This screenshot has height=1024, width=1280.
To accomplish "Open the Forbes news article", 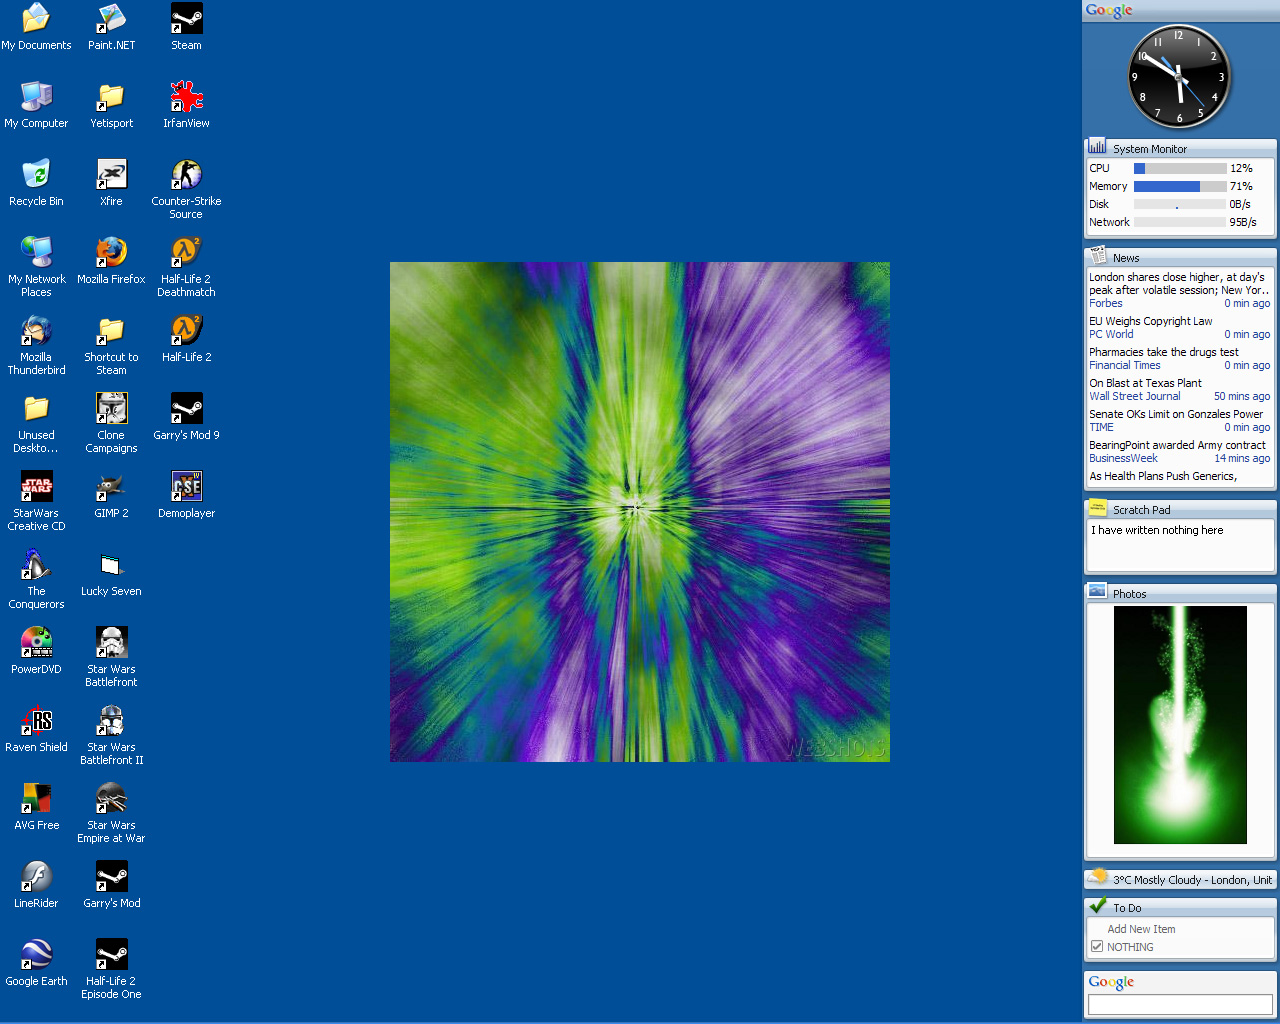I will 1105,303.
